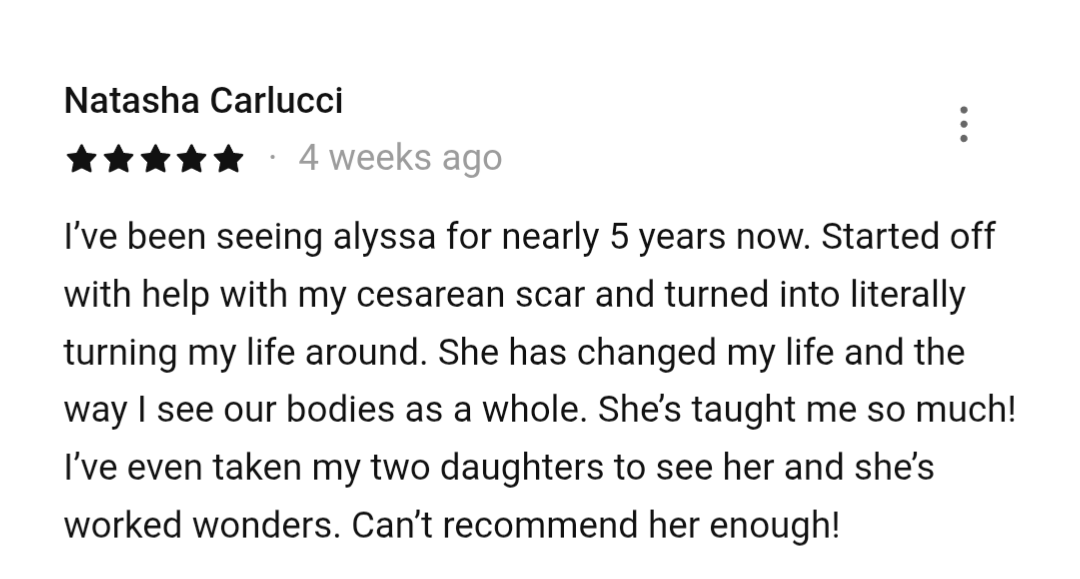The height and width of the screenshot is (579, 1080).
Task: Click the '4 weeks ago' timestamp
Action: tap(400, 158)
